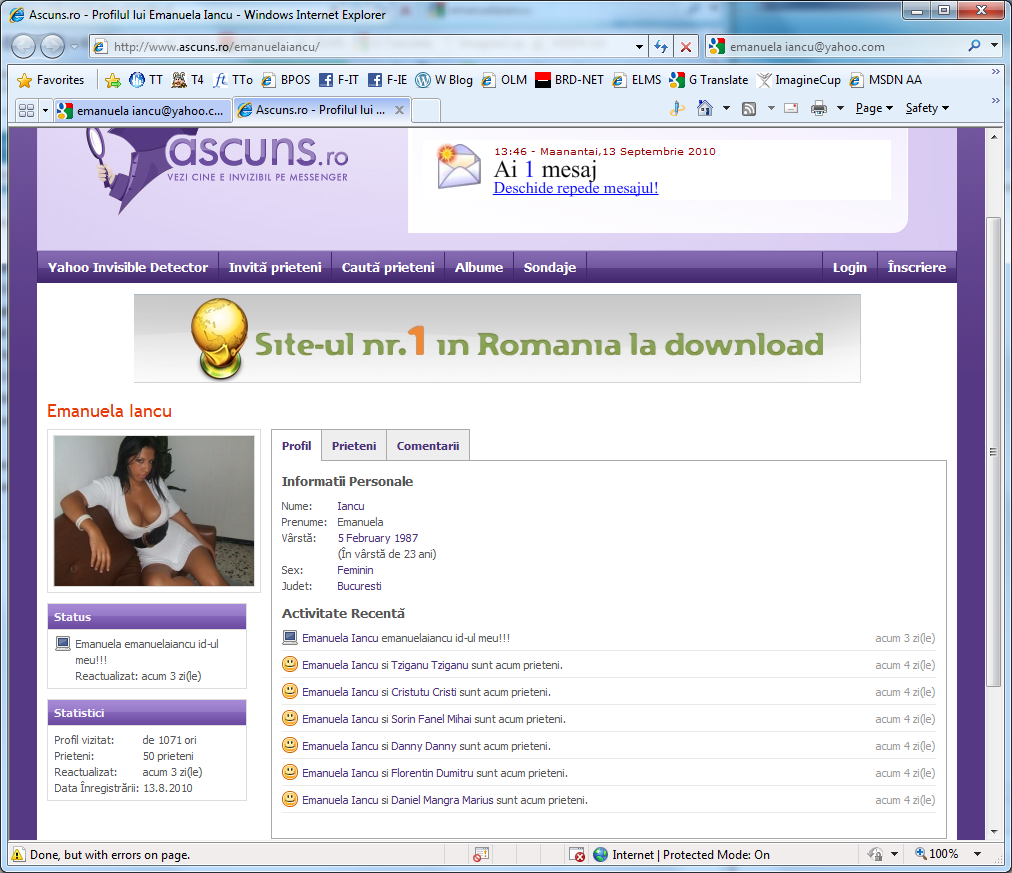
Task: Open the G Translate favorites bookmark
Action: click(x=708, y=80)
